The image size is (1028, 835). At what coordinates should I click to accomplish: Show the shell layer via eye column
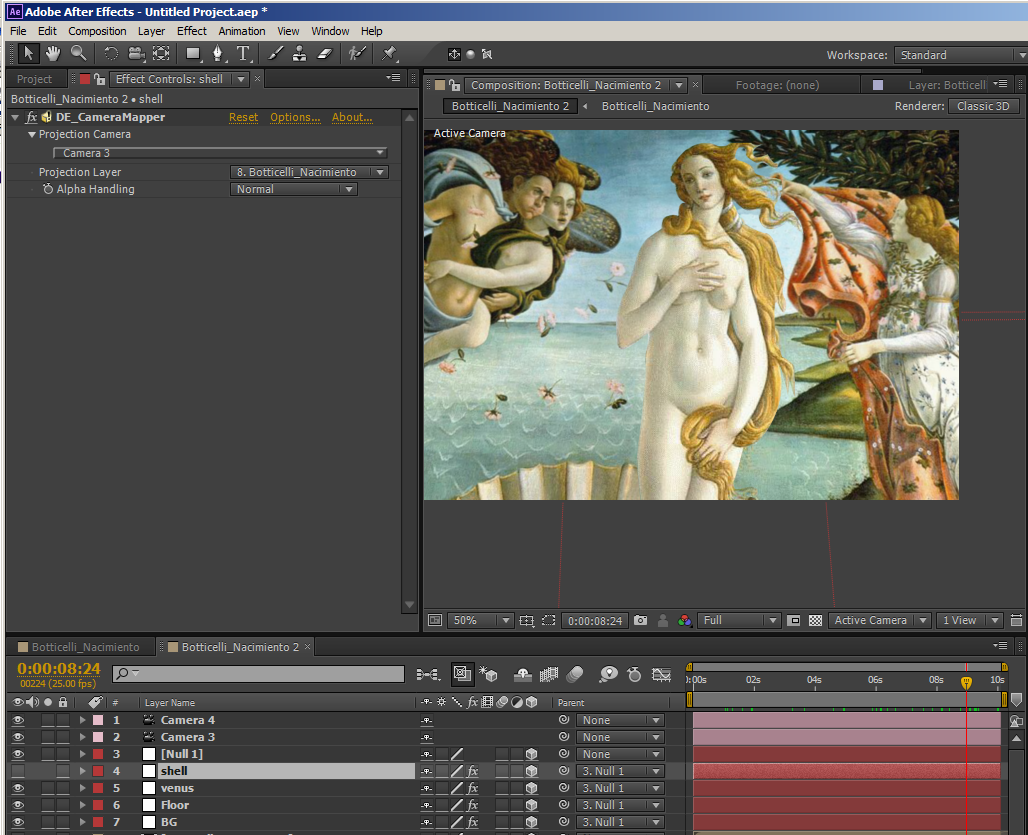point(18,771)
